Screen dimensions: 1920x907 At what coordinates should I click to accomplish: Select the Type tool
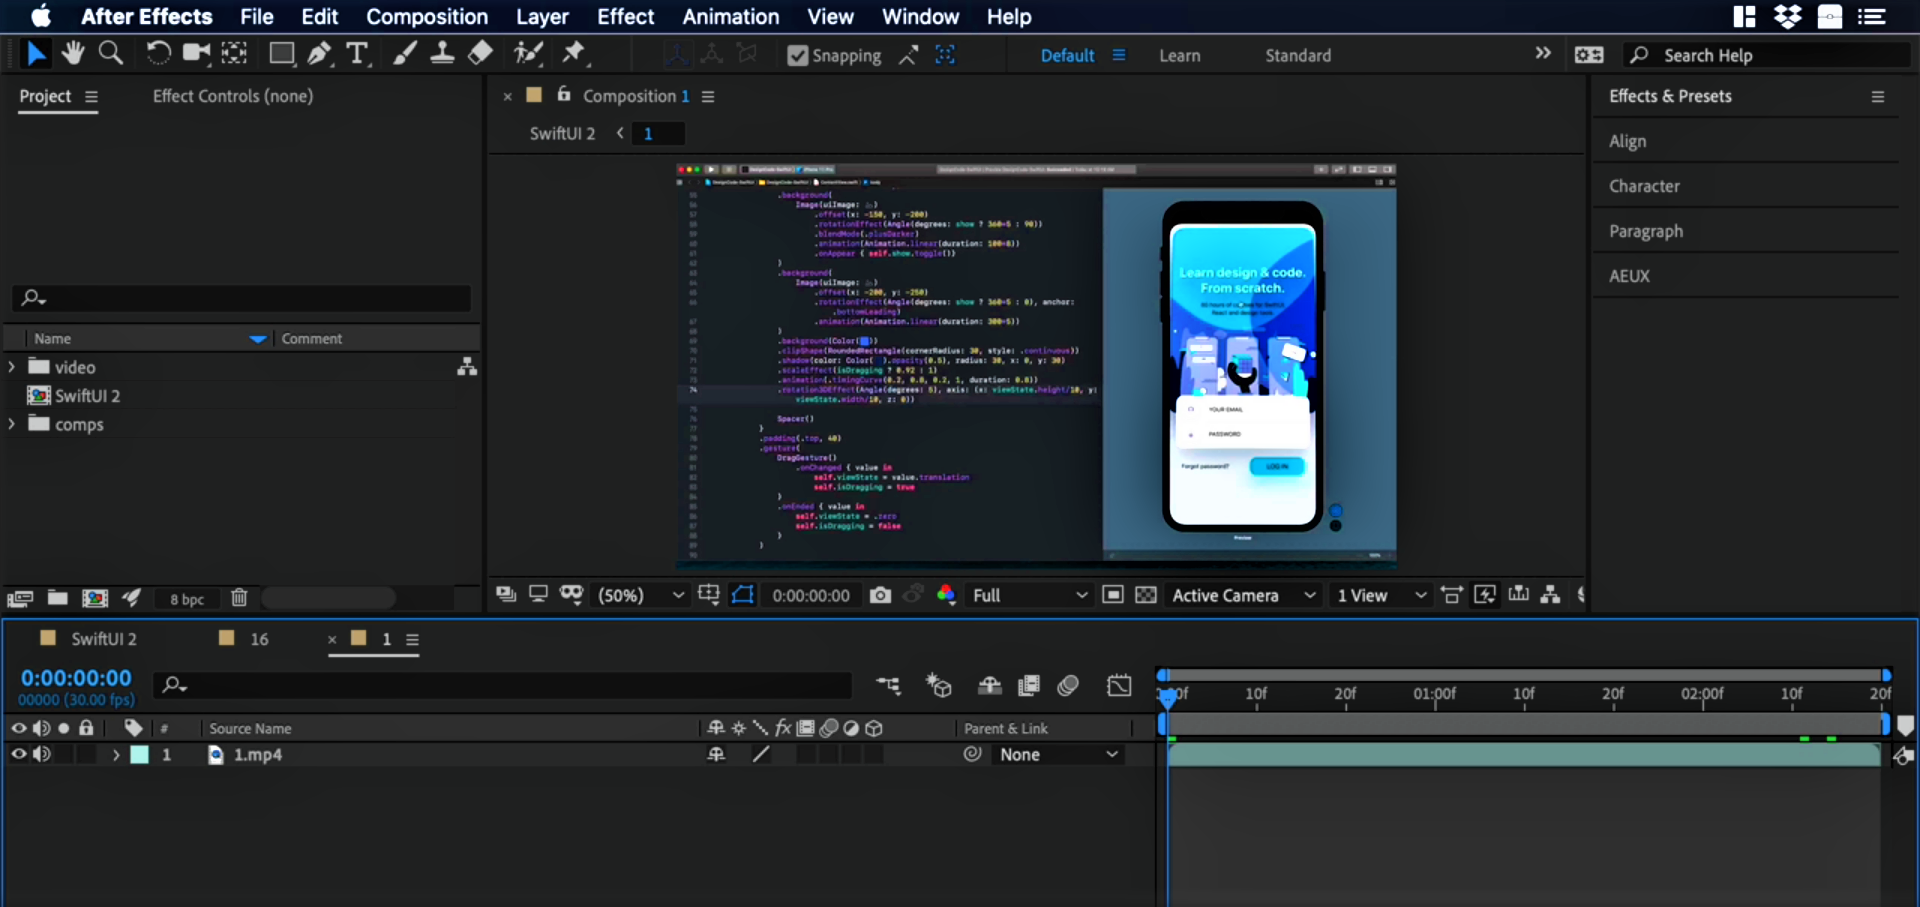357,54
